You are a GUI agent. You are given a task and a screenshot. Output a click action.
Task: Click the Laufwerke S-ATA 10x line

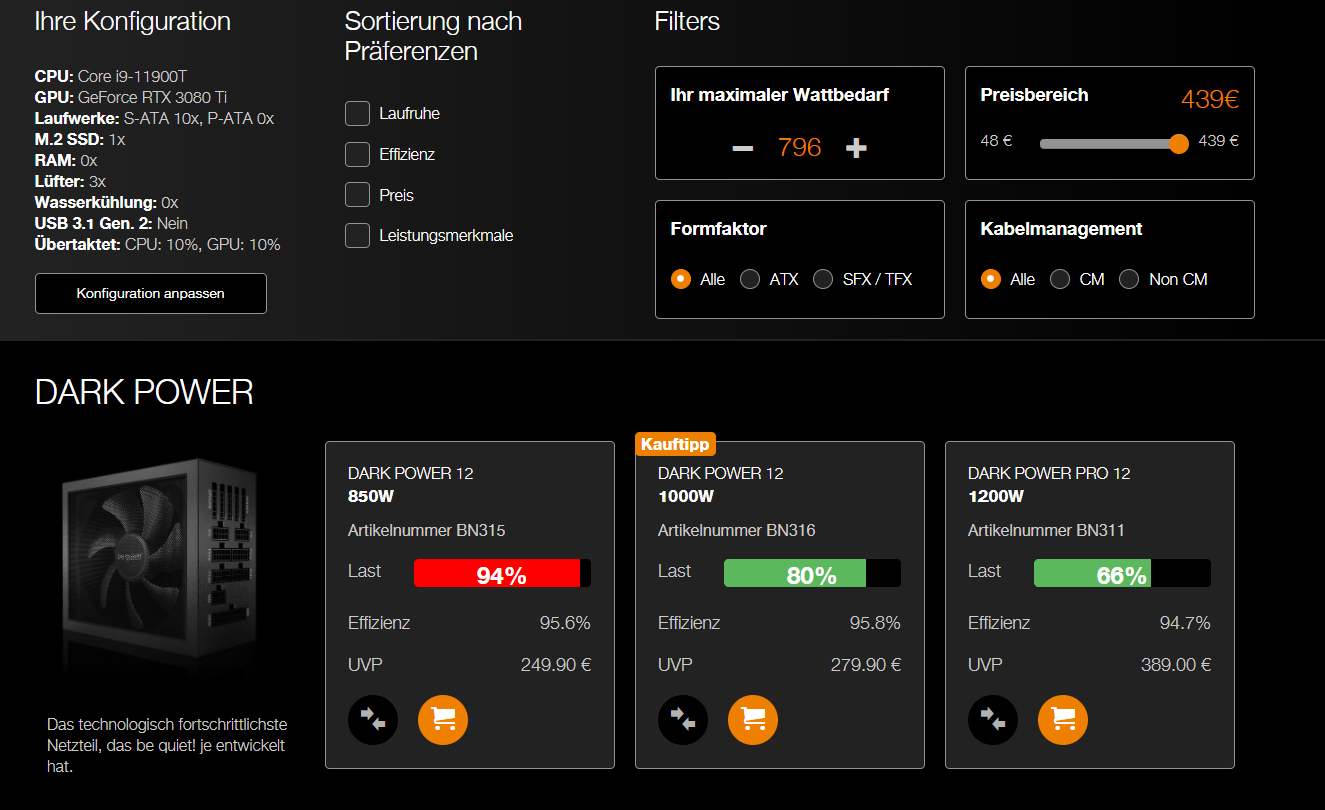154,118
